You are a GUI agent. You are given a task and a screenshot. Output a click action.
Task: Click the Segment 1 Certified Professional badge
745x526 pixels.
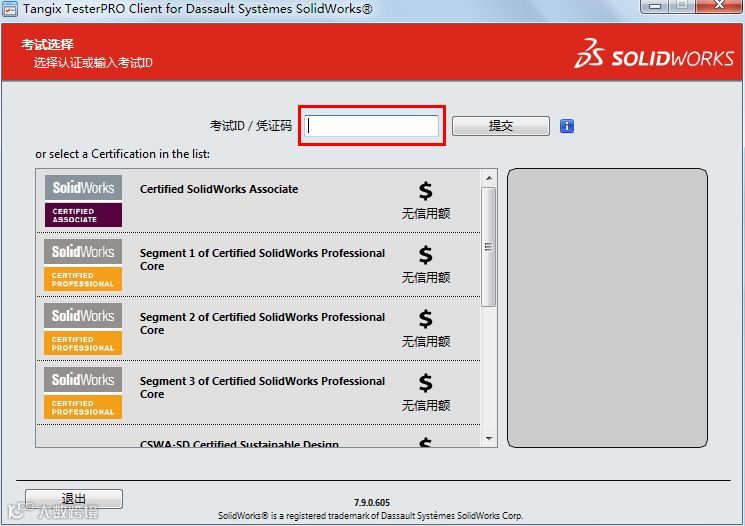click(x=83, y=265)
